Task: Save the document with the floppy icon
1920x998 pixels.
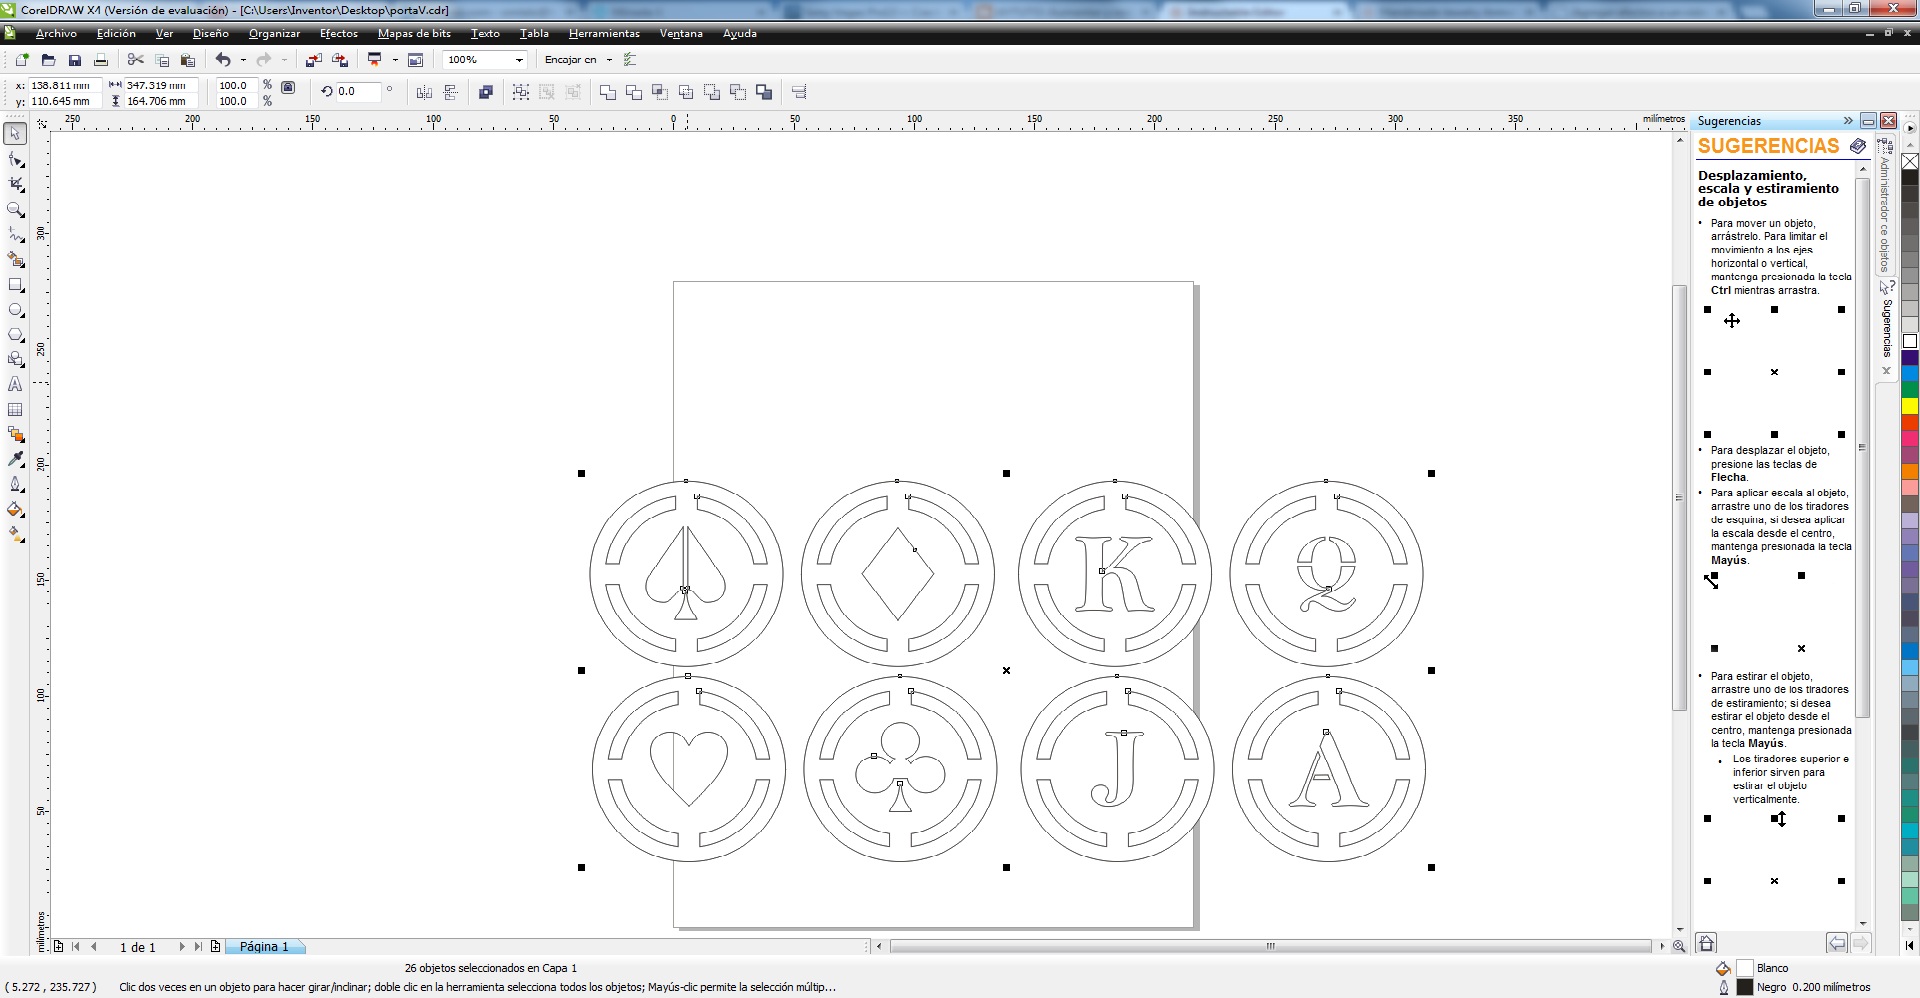Action: click(74, 60)
